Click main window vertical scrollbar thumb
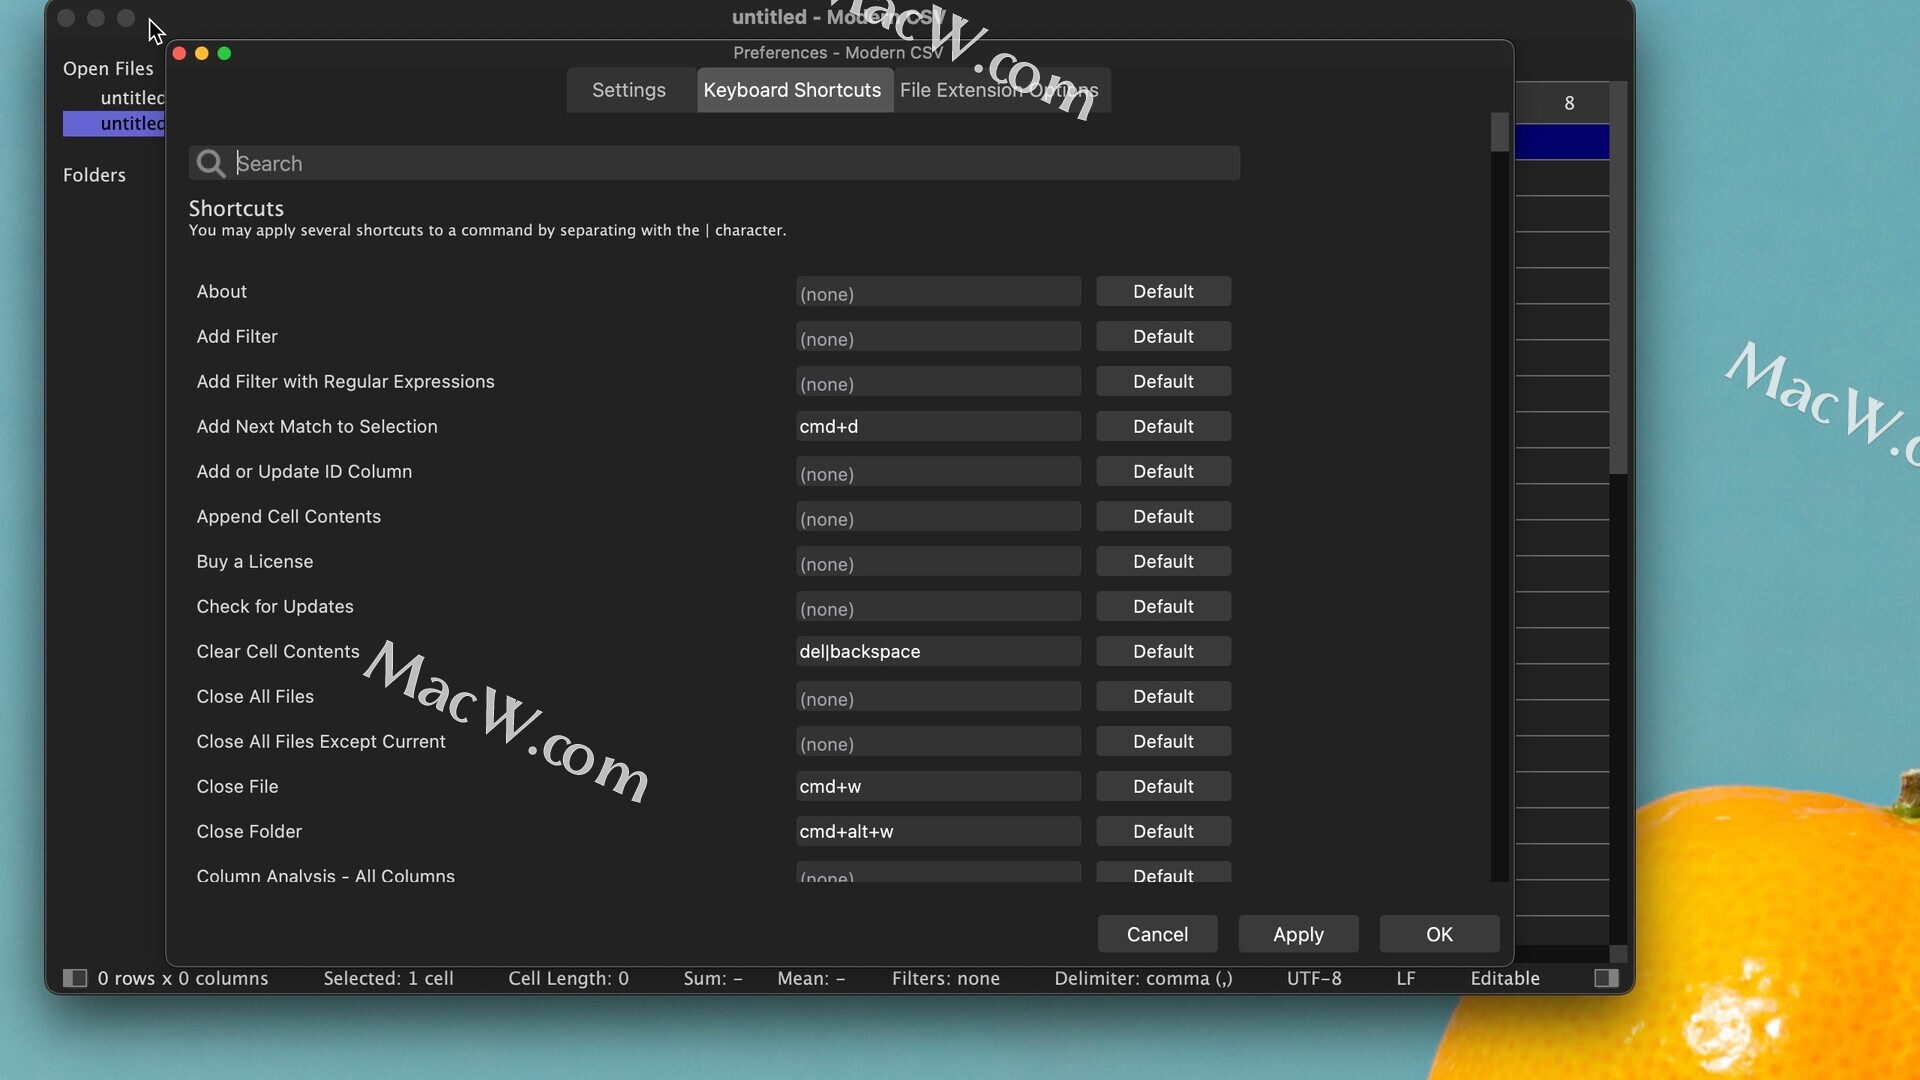Viewport: 1920px width, 1080px height. click(1618, 278)
